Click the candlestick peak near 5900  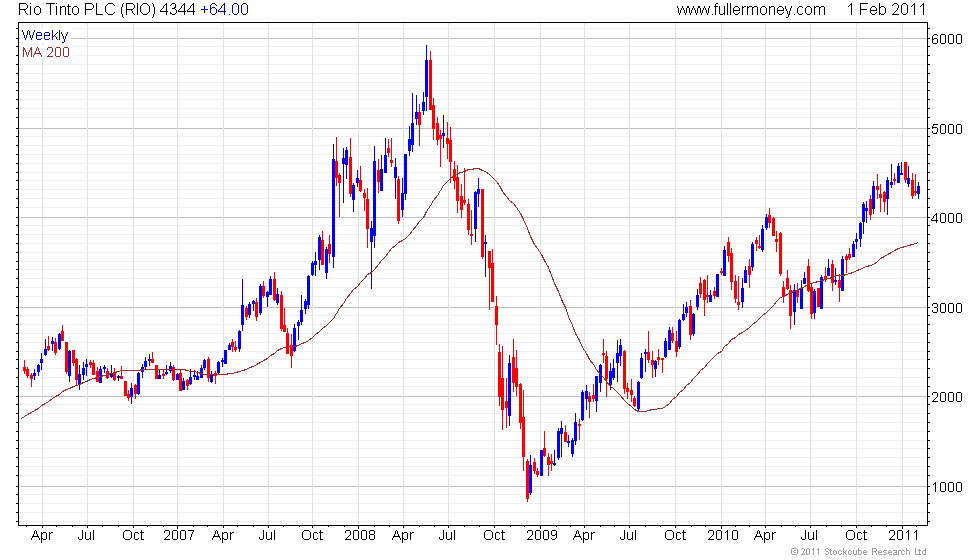click(426, 78)
